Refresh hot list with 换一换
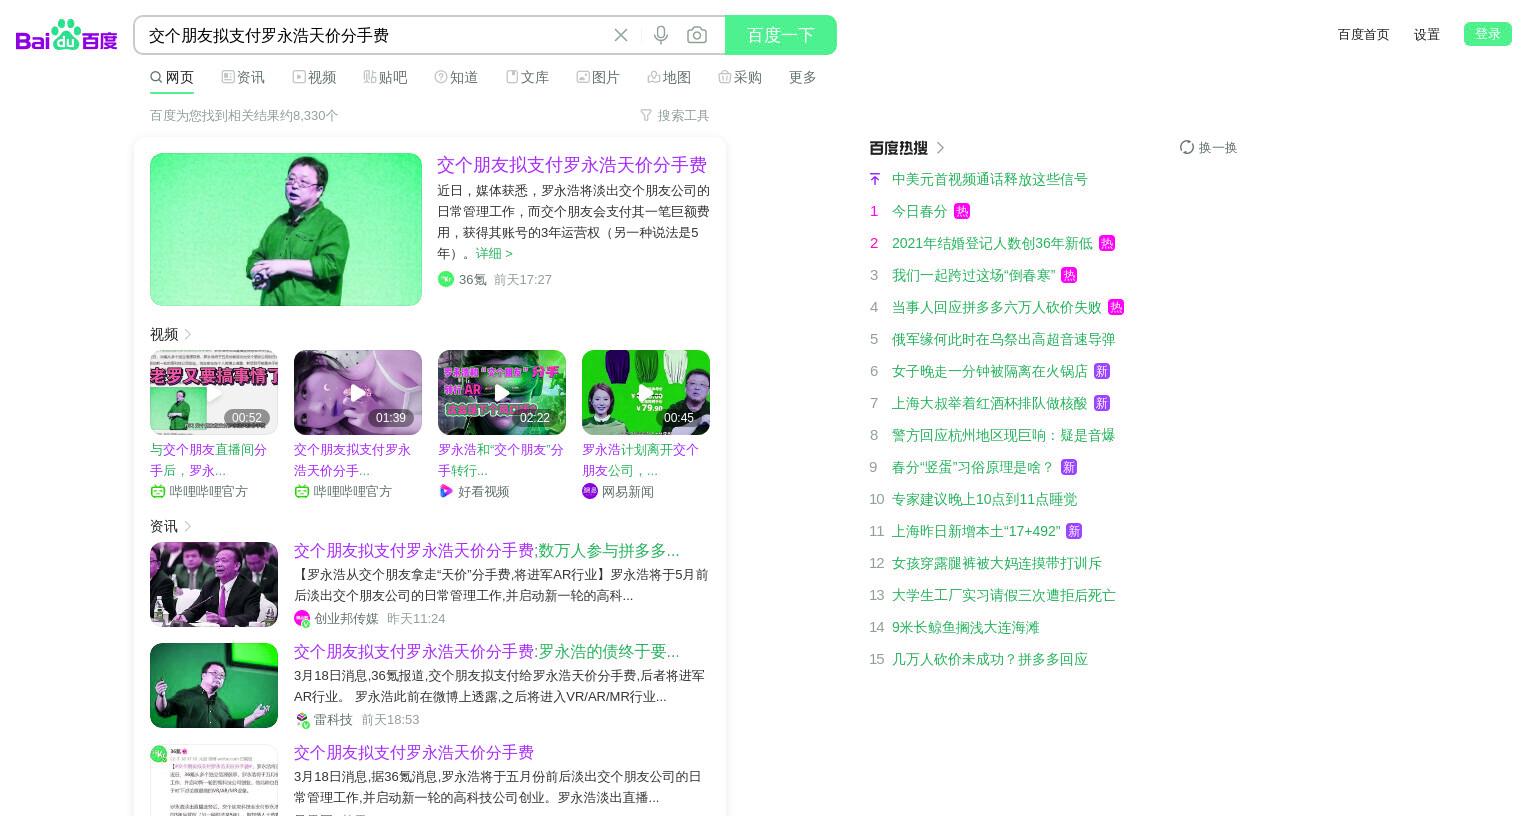 click(1208, 147)
